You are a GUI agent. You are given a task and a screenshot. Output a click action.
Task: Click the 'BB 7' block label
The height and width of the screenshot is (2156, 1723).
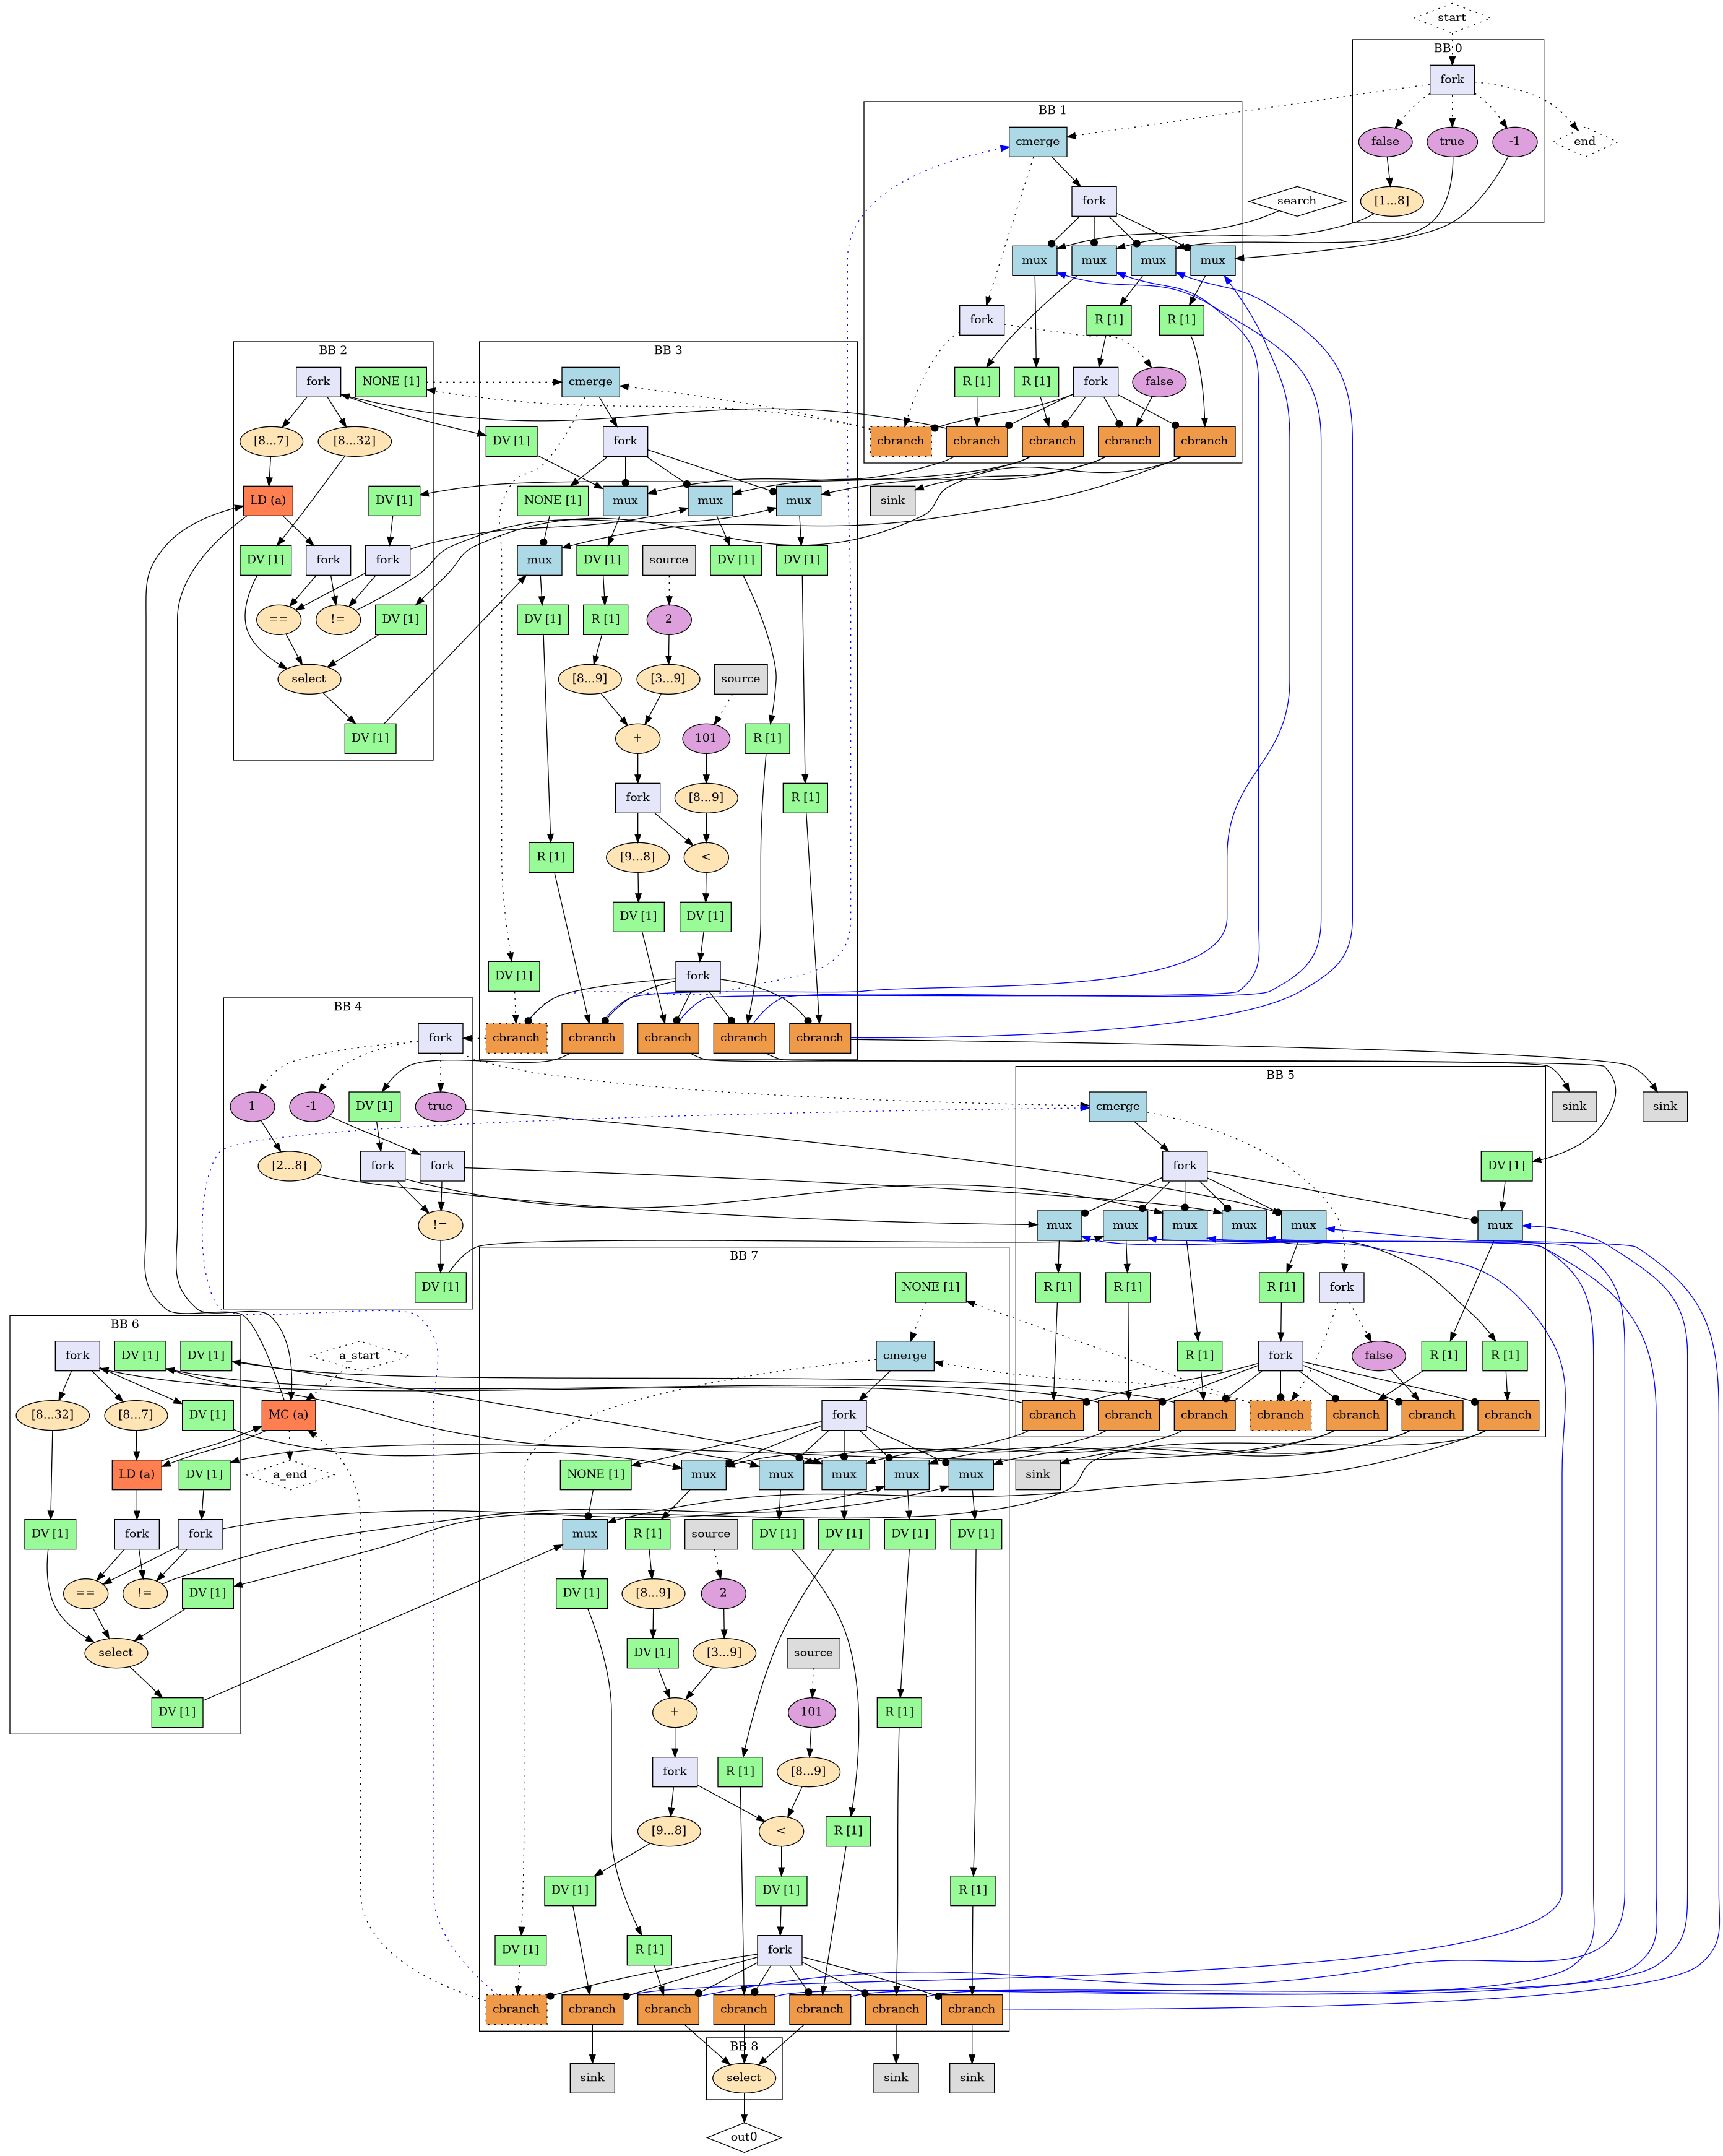pos(744,1256)
